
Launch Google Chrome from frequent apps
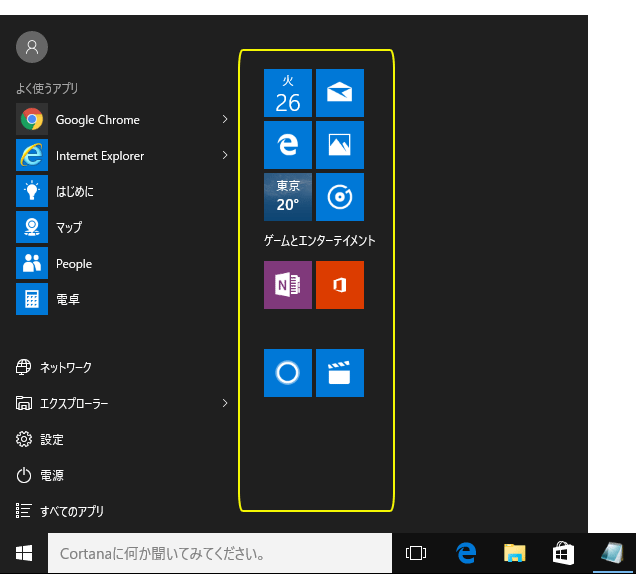[122, 119]
